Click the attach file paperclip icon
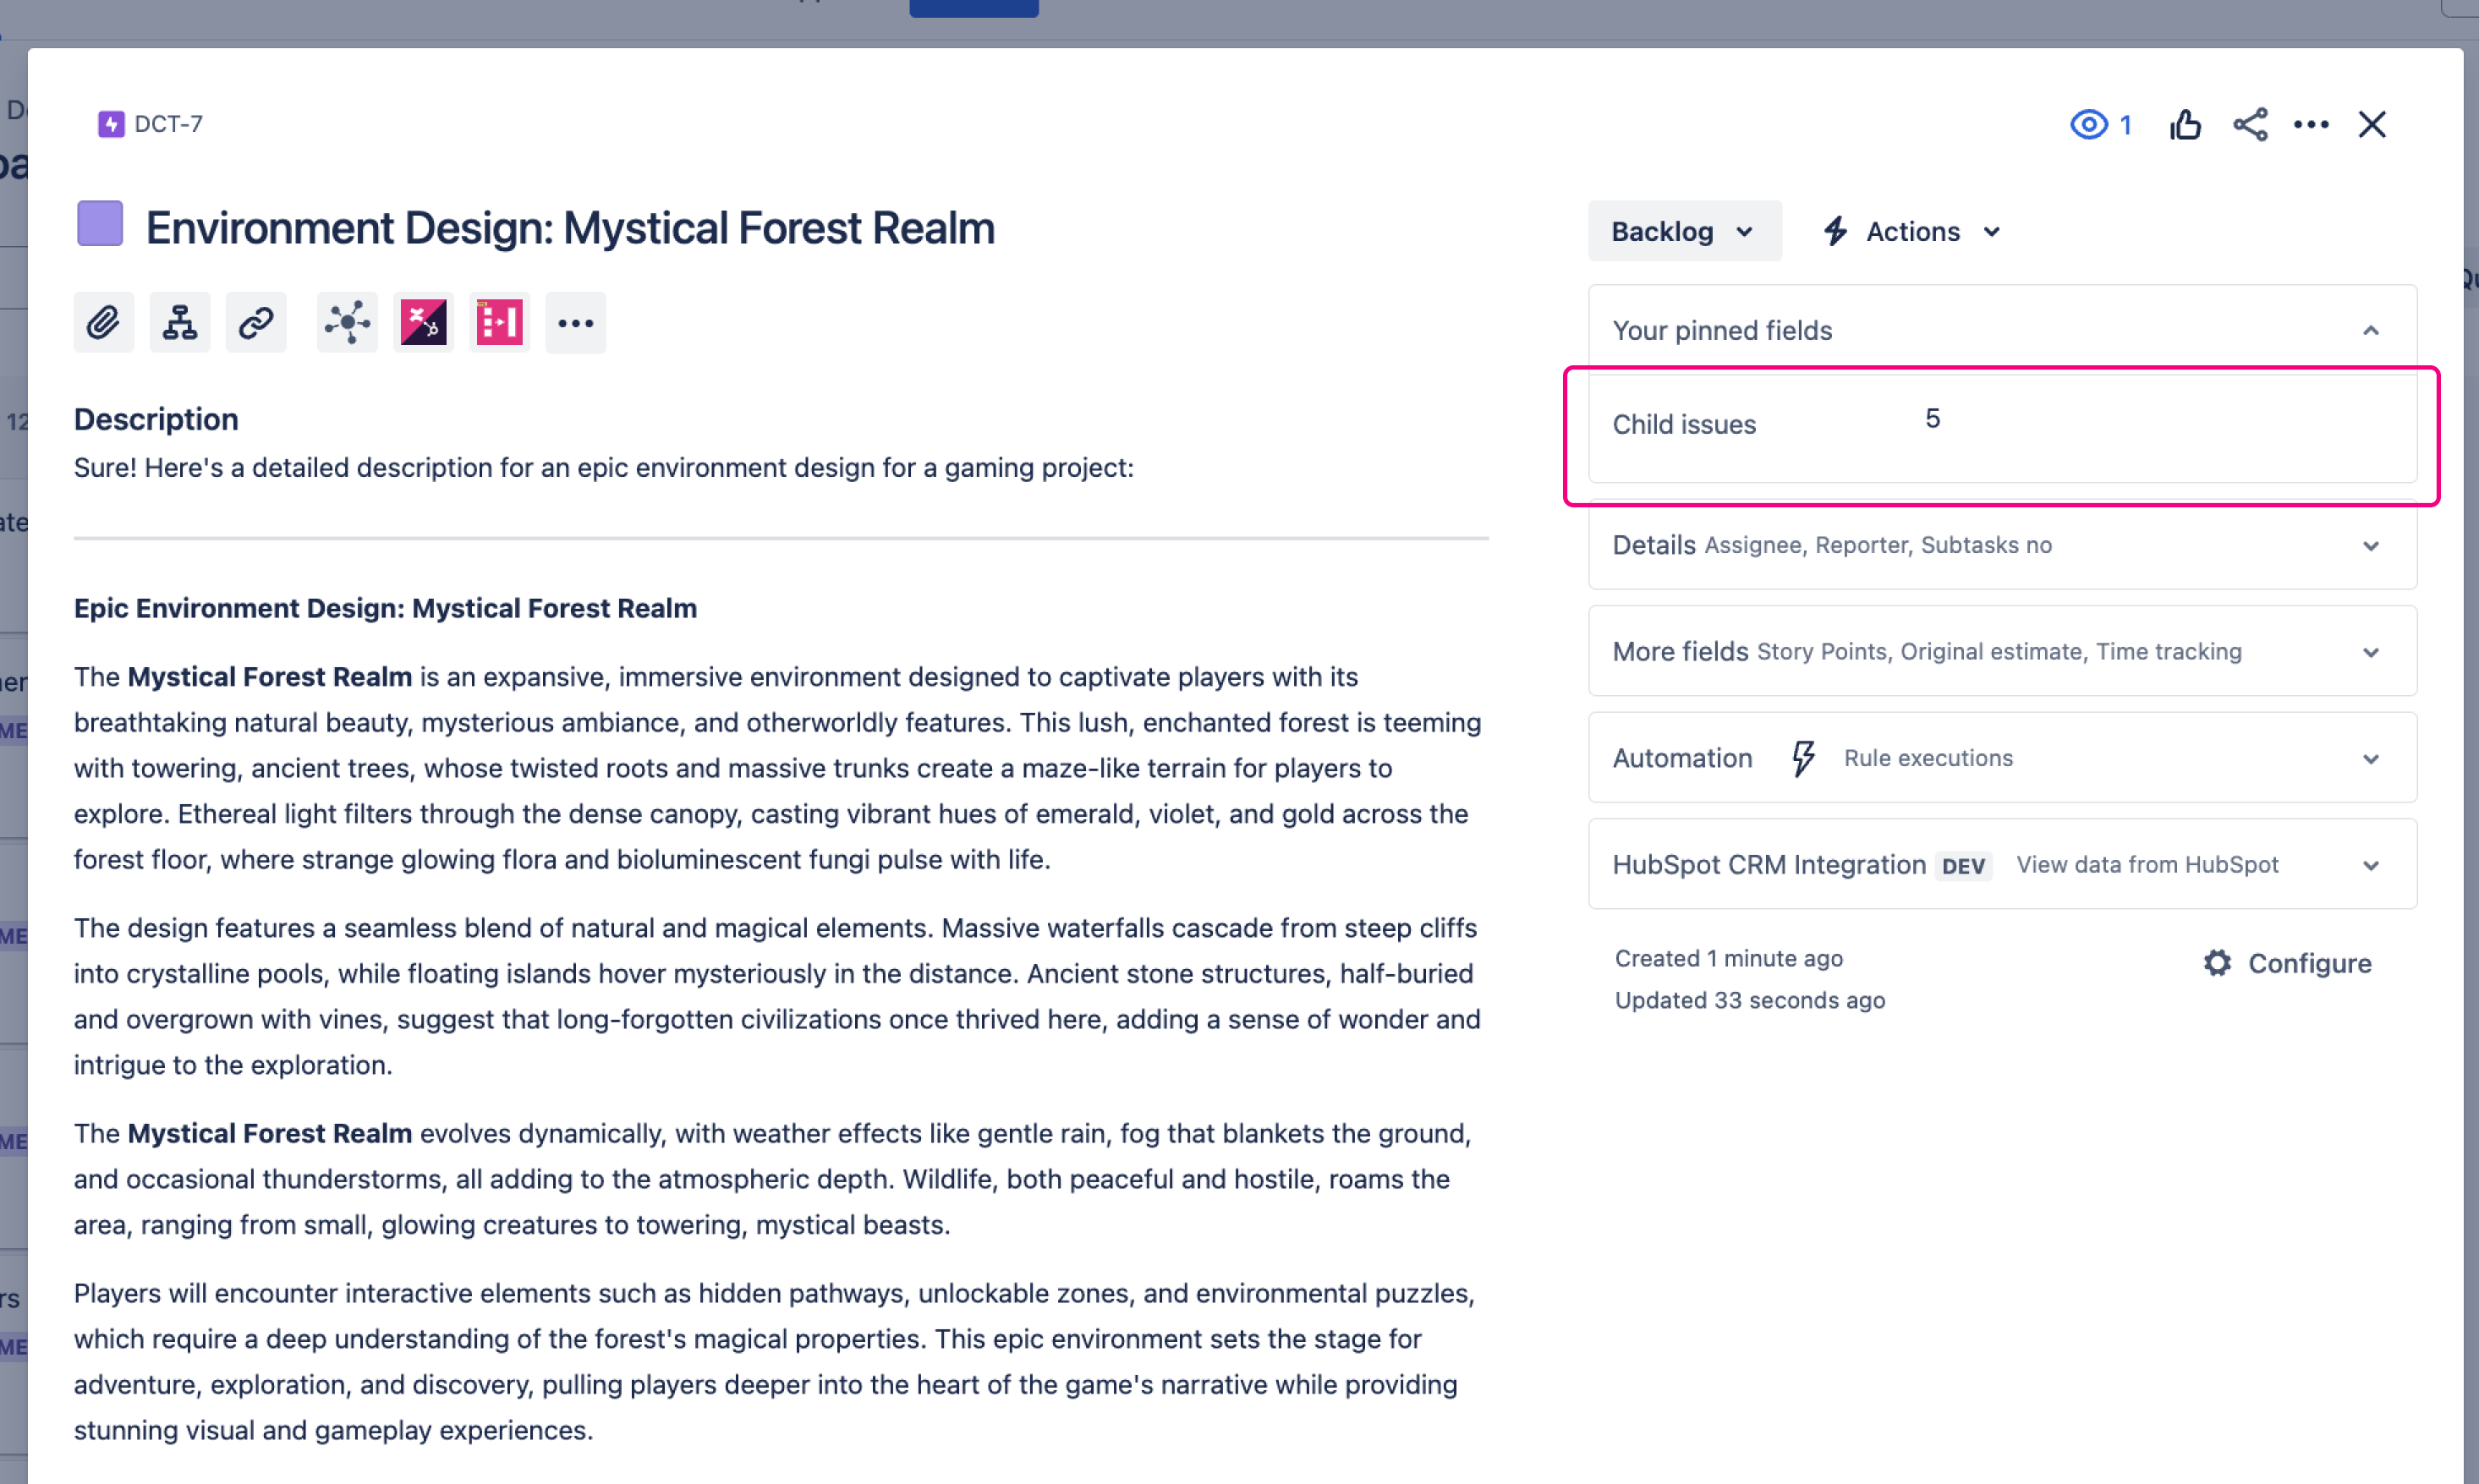Viewport: 2479px width, 1484px height. coord(103,322)
